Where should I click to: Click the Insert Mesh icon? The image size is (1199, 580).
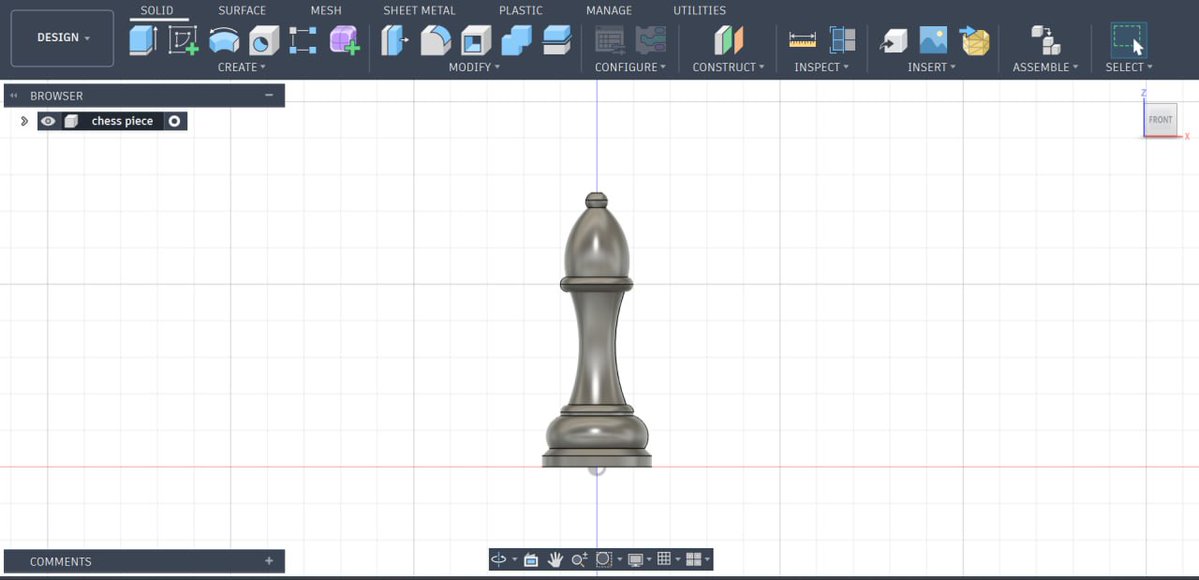974,40
